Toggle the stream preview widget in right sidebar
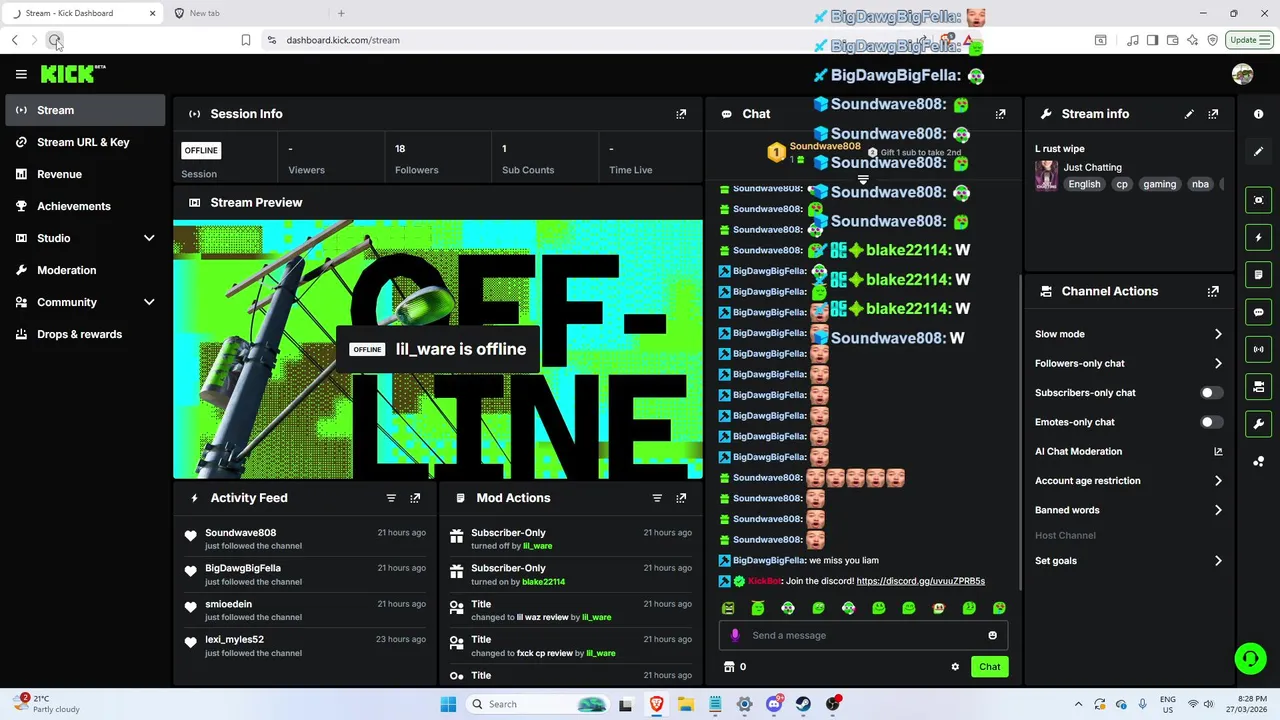The width and height of the screenshot is (1280, 720). point(1259,200)
